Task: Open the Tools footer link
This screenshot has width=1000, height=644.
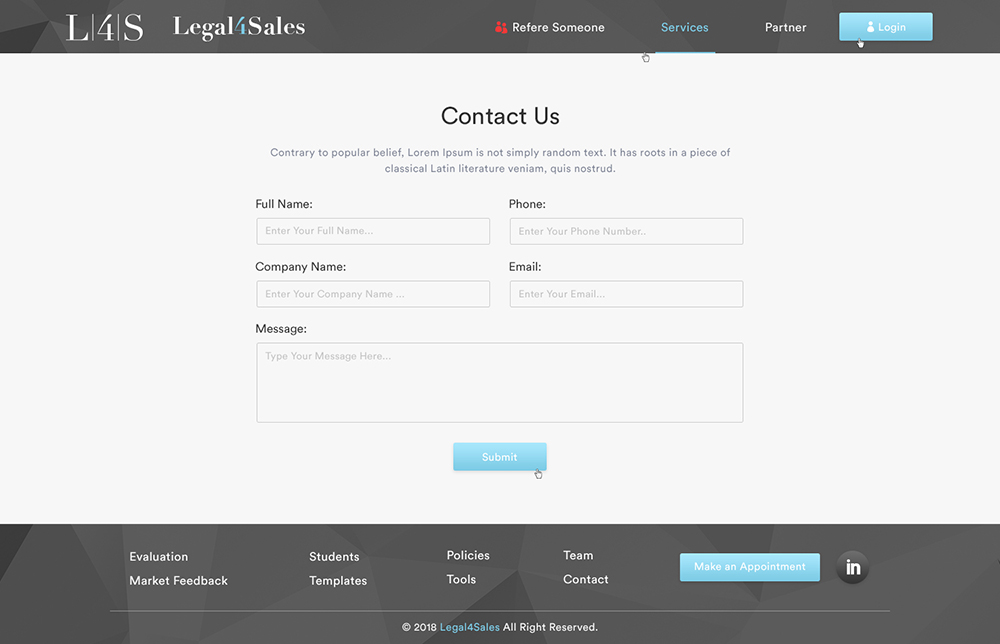Action: point(461,580)
